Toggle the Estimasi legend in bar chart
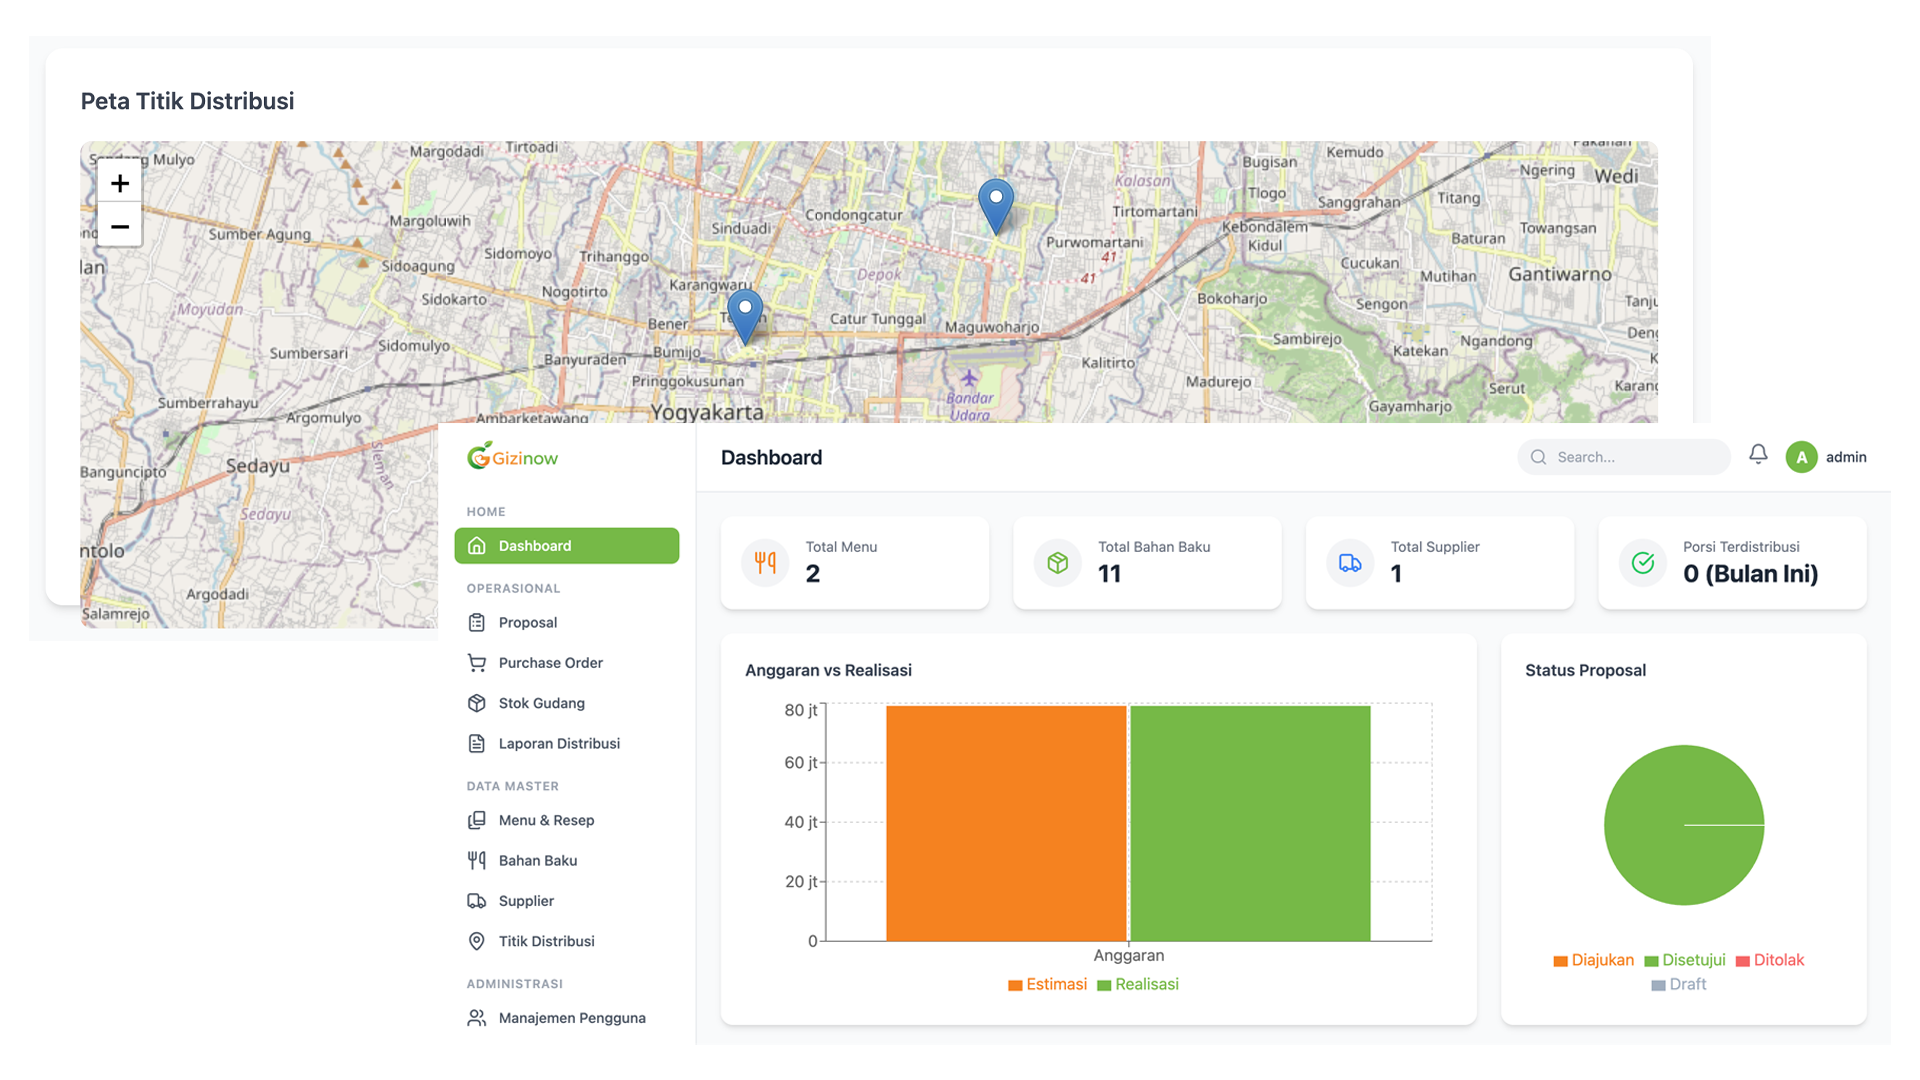The height and width of the screenshot is (1080, 1920). coord(1047,984)
